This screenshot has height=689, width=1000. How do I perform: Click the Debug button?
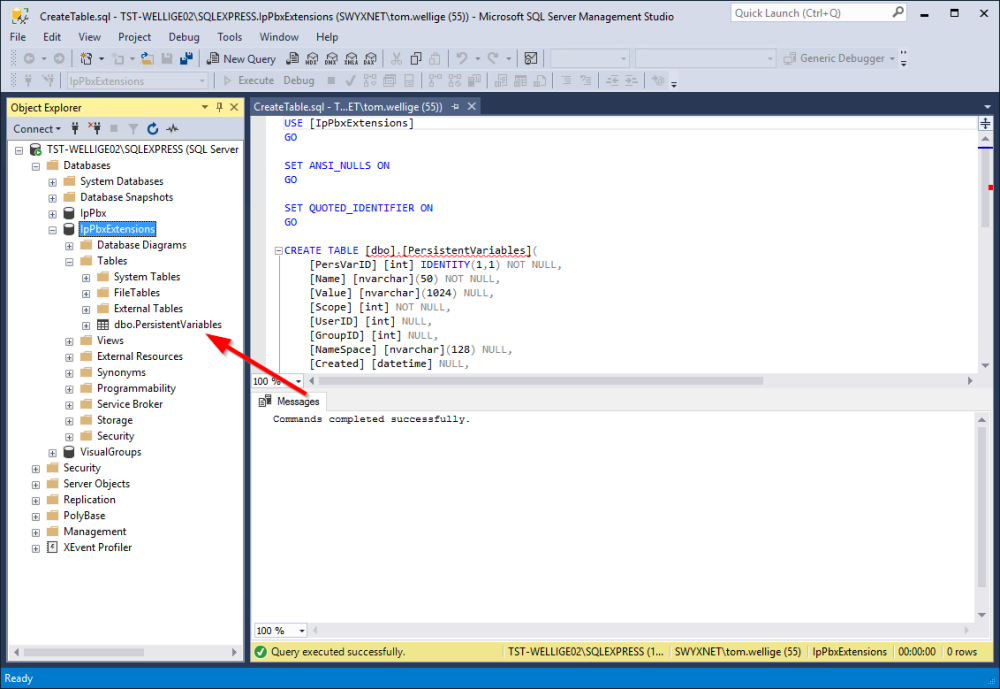click(298, 80)
